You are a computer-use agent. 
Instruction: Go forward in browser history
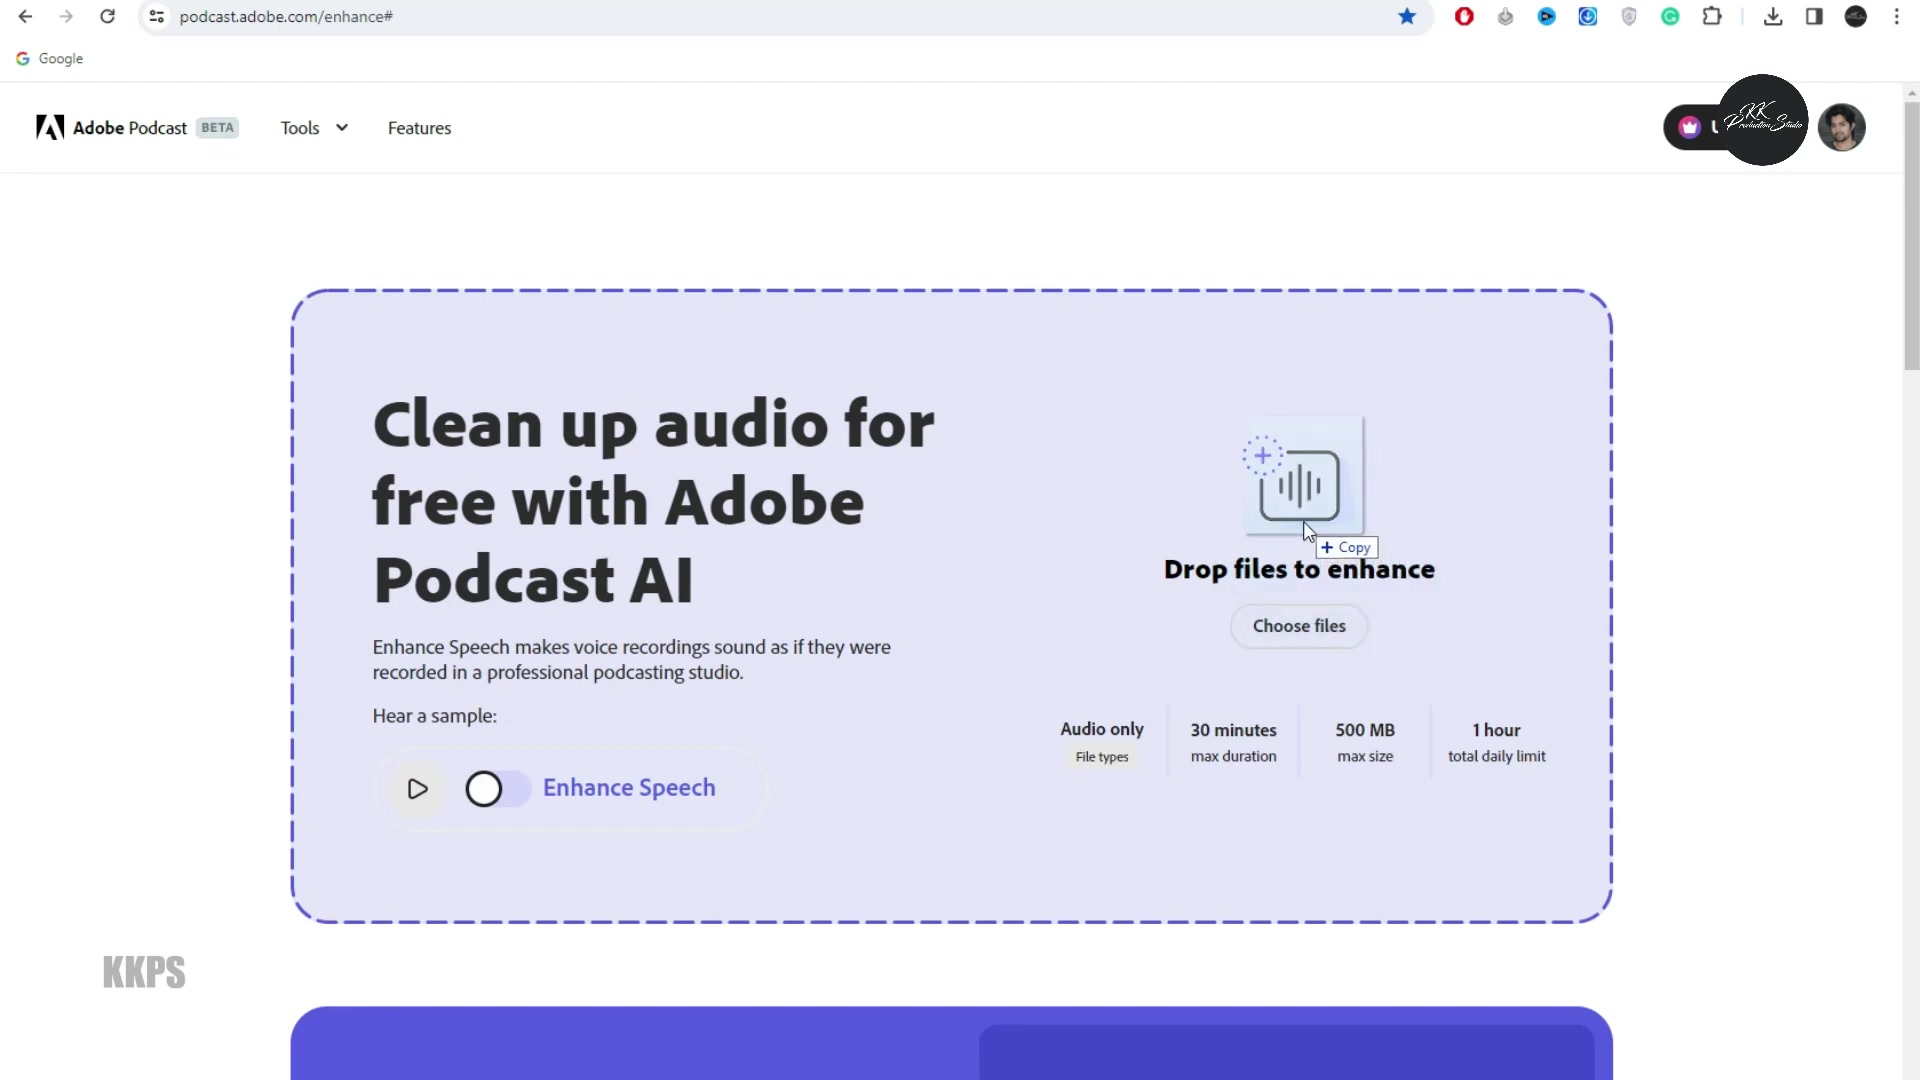tap(66, 16)
